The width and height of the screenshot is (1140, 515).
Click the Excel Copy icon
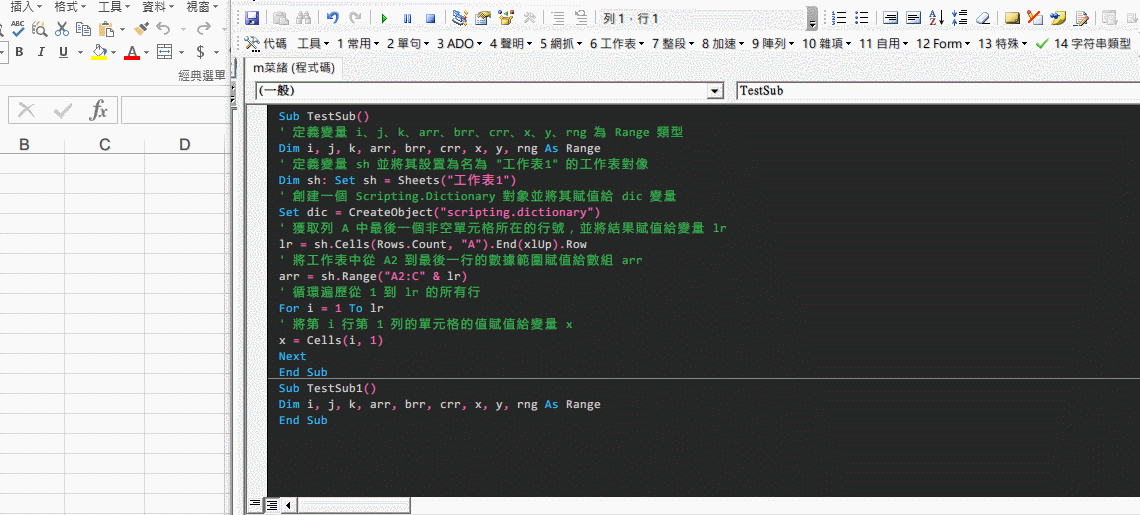click(x=84, y=28)
